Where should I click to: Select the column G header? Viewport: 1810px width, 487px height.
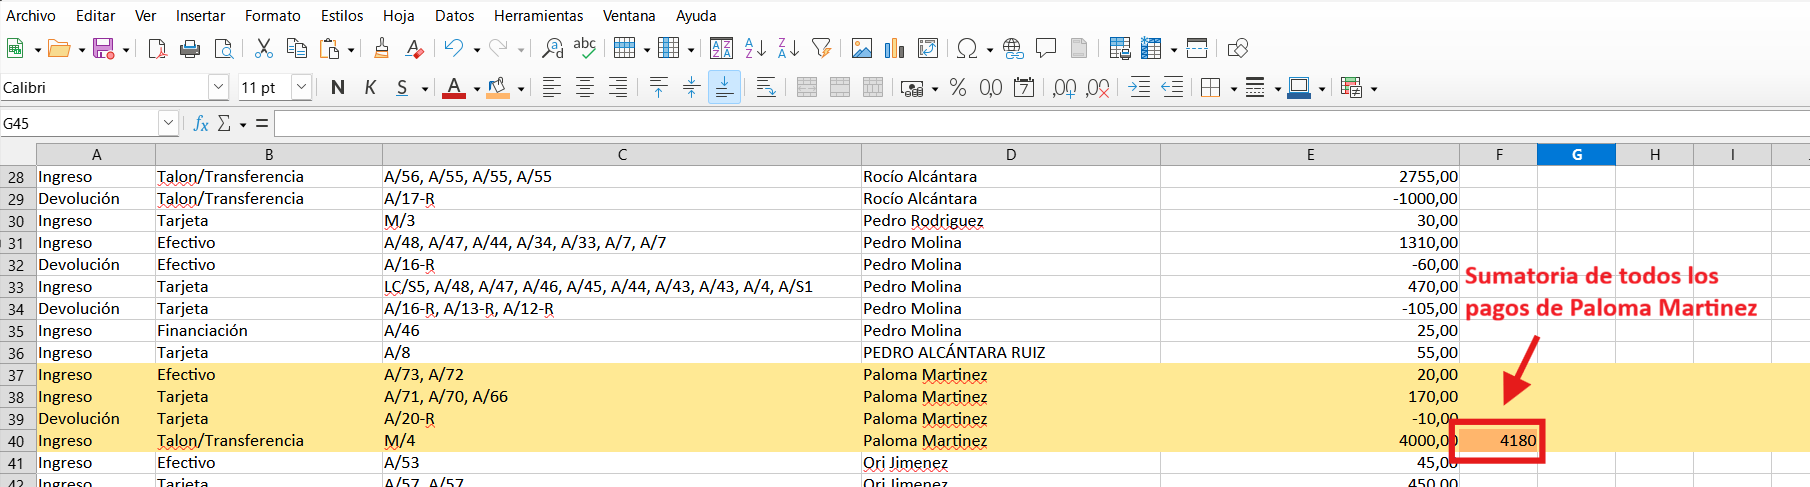(x=1576, y=154)
